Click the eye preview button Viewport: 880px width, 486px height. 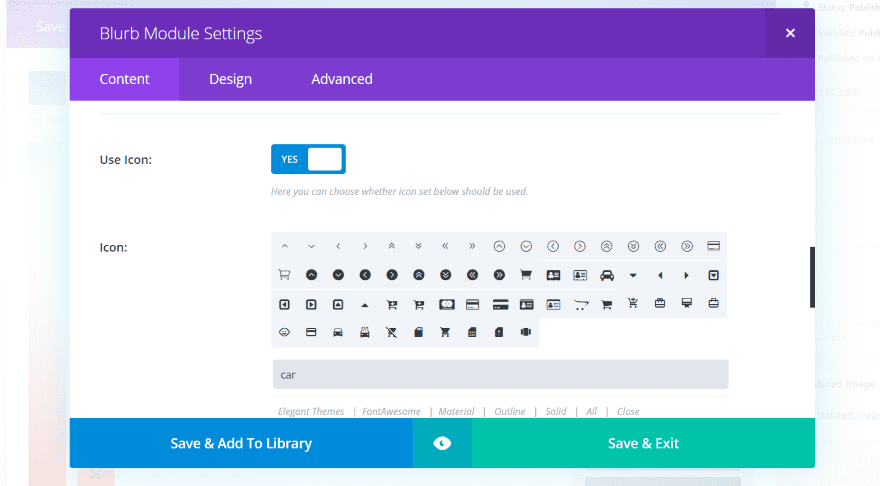(x=442, y=443)
